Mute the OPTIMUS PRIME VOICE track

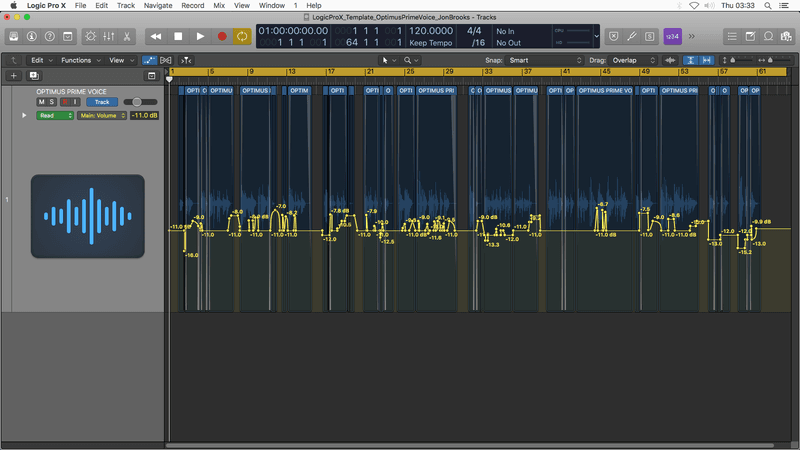pyautogui.click(x=41, y=102)
